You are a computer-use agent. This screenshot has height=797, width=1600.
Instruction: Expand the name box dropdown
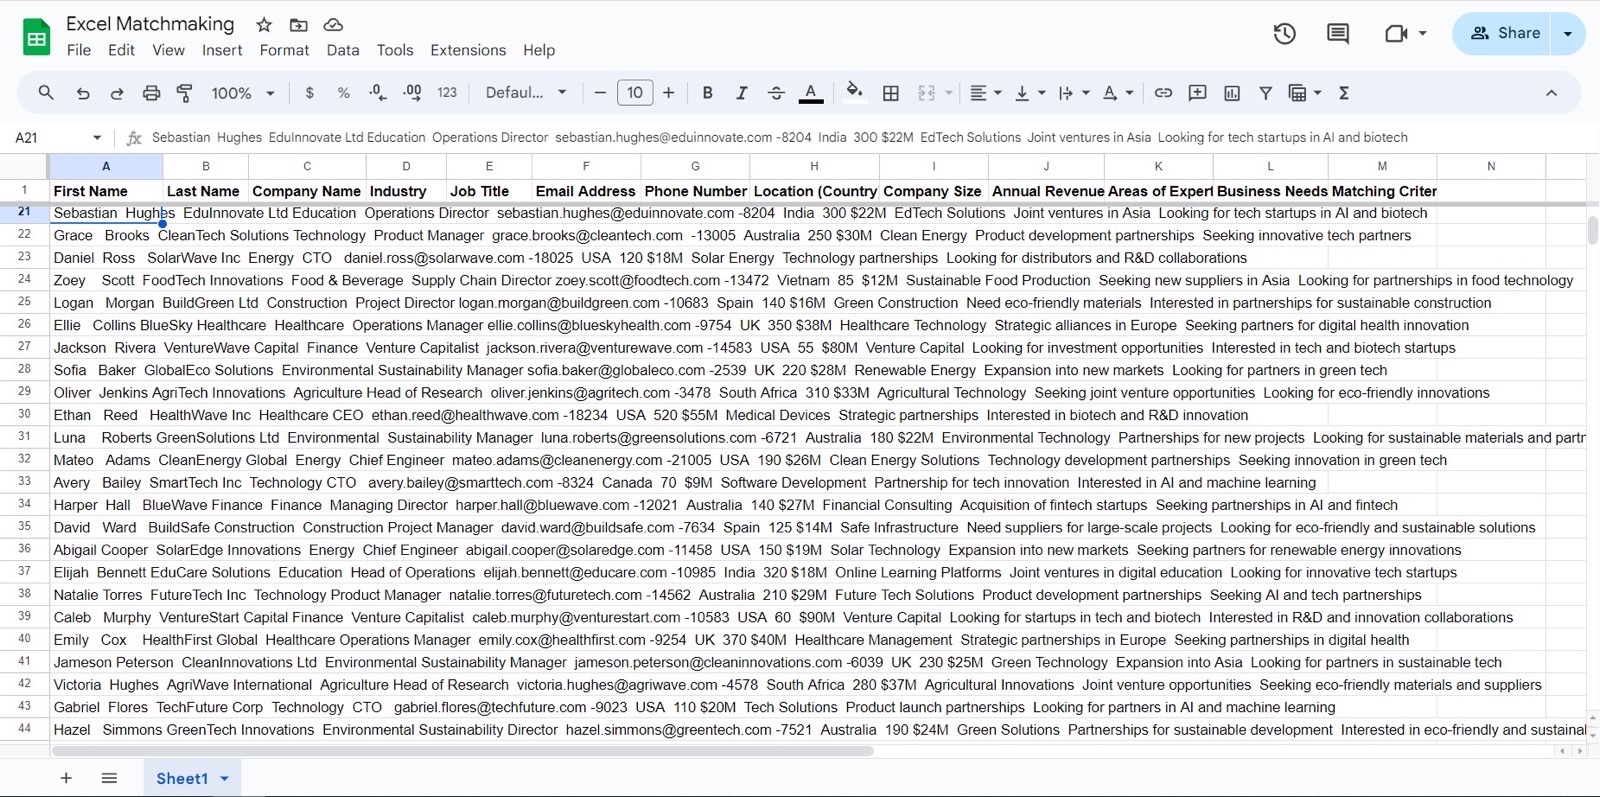pos(97,138)
